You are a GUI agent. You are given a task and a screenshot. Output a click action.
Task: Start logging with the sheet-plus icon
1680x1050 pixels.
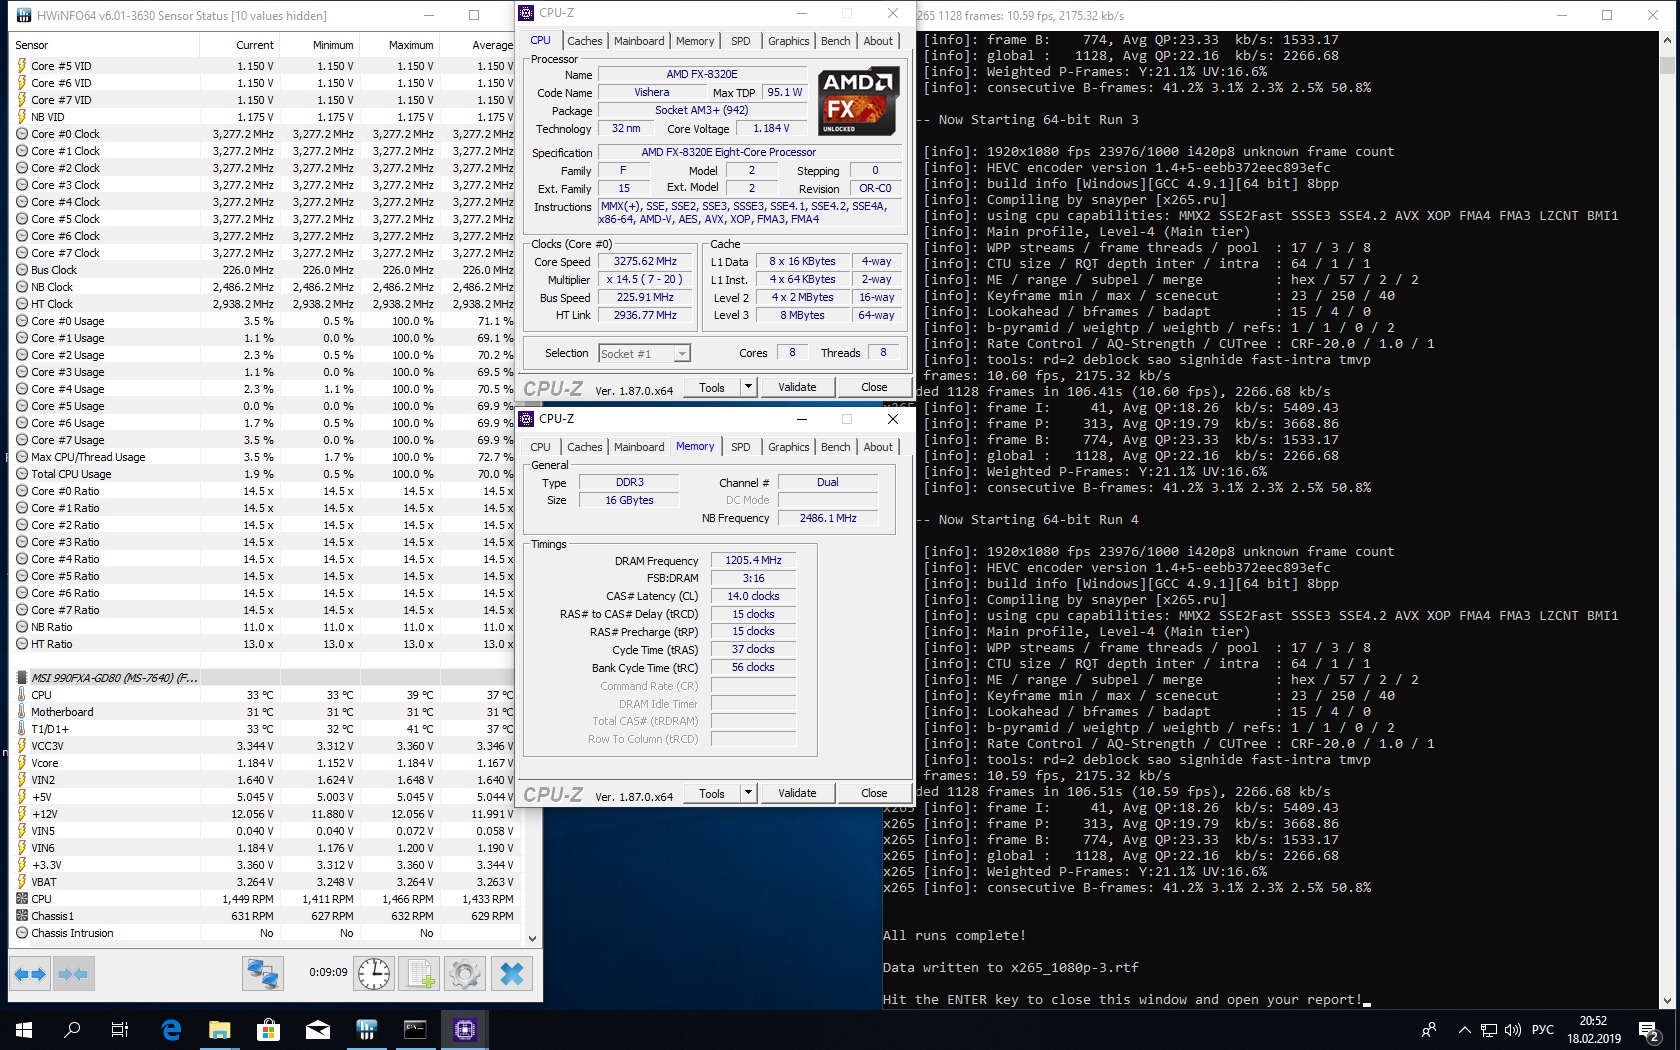click(x=420, y=974)
